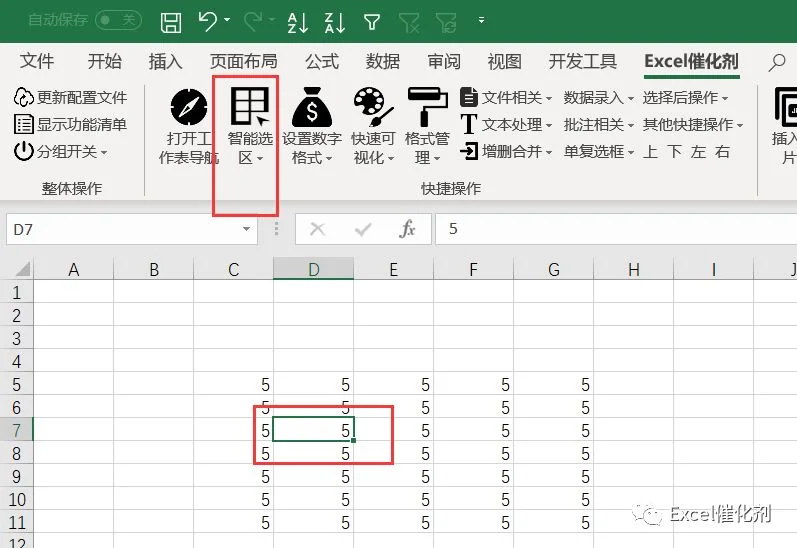
Task: Toggle the AutoSave switch
Action: [118, 20]
